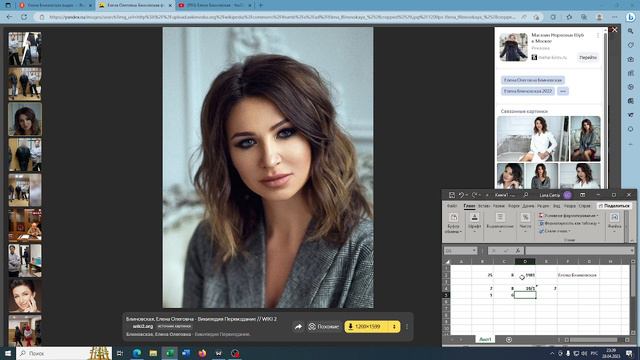The width and height of the screenshot is (640, 360).
Task: Close the image viewer with X icon
Action: [614, 30]
